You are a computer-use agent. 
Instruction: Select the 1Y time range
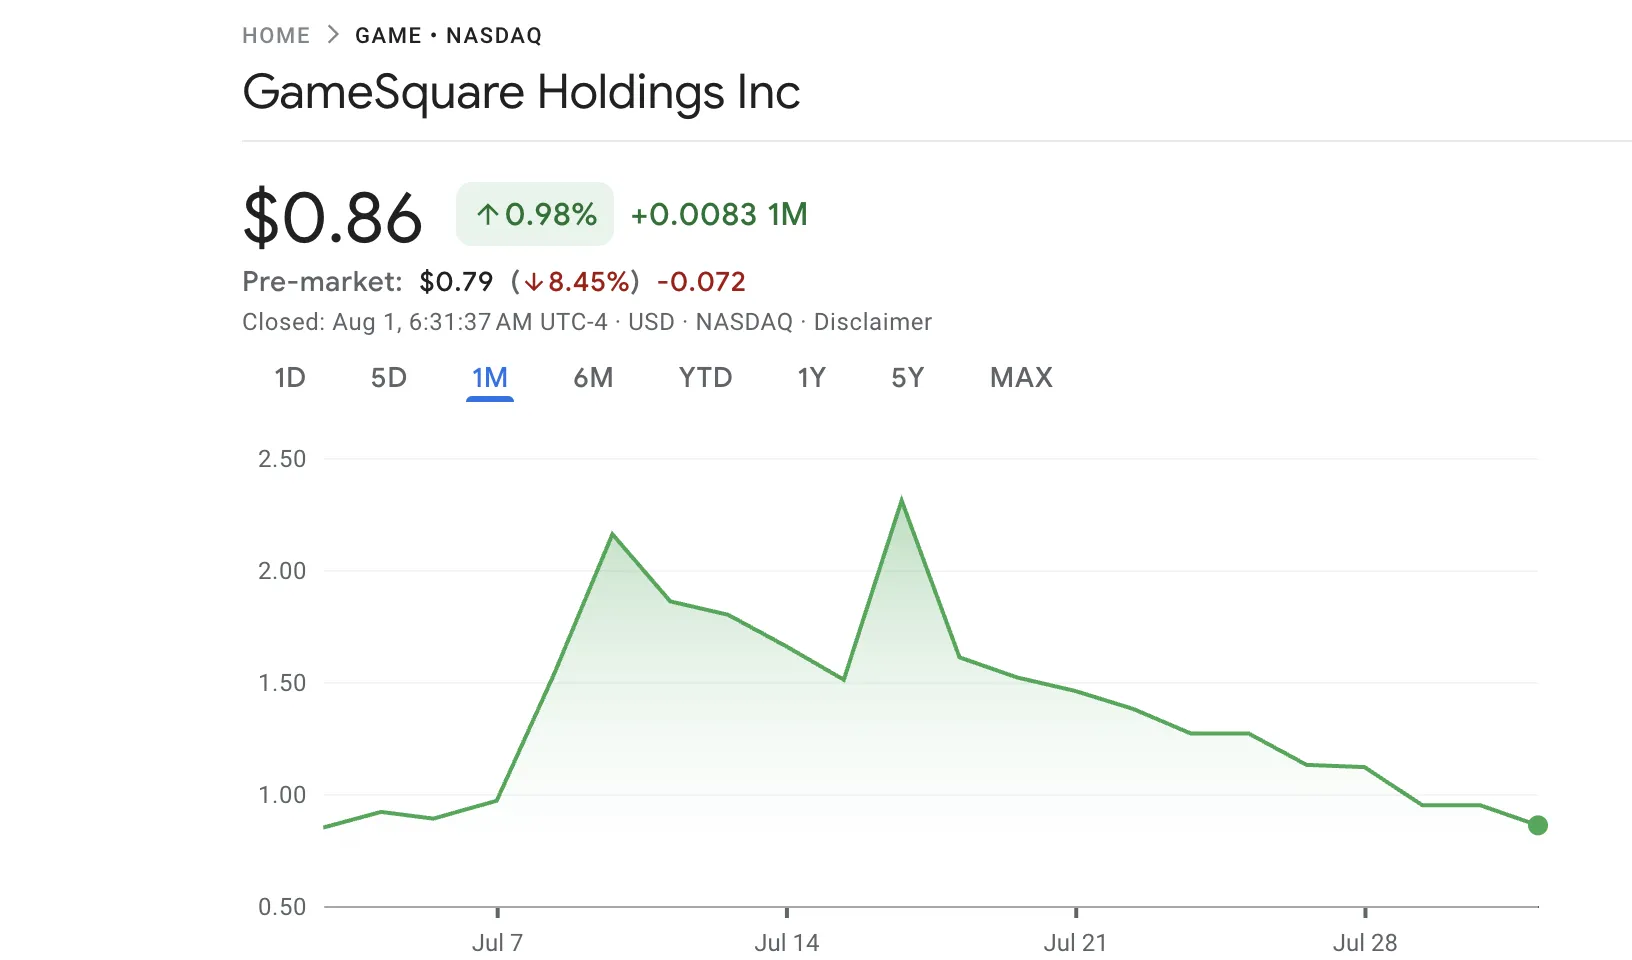(811, 378)
